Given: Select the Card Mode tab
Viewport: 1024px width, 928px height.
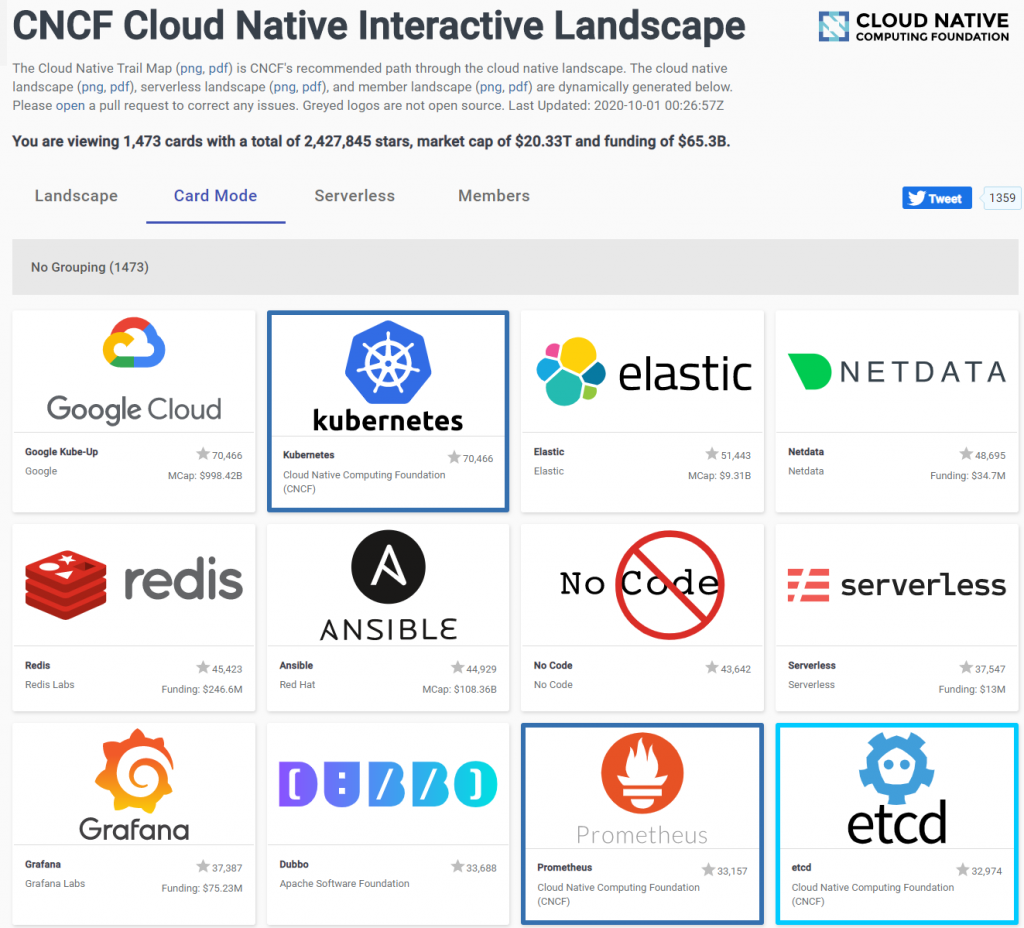Looking at the screenshot, I should 215,196.
